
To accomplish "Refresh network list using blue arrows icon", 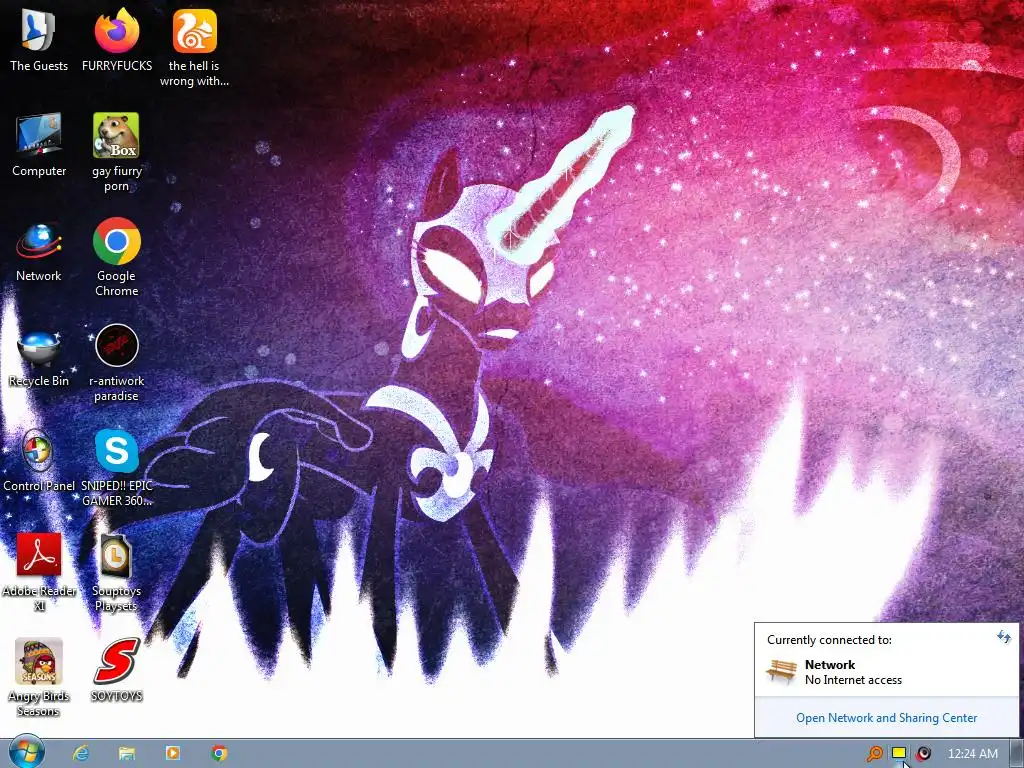I will pyautogui.click(x=1004, y=636).
